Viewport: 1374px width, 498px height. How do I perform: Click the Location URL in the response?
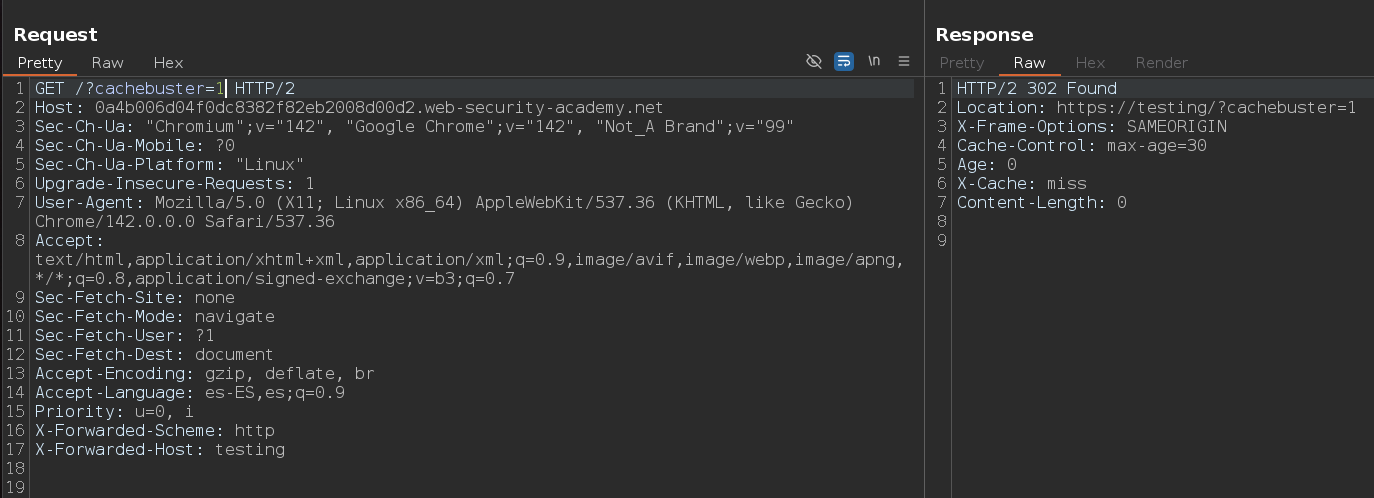[x=1205, y=107]
